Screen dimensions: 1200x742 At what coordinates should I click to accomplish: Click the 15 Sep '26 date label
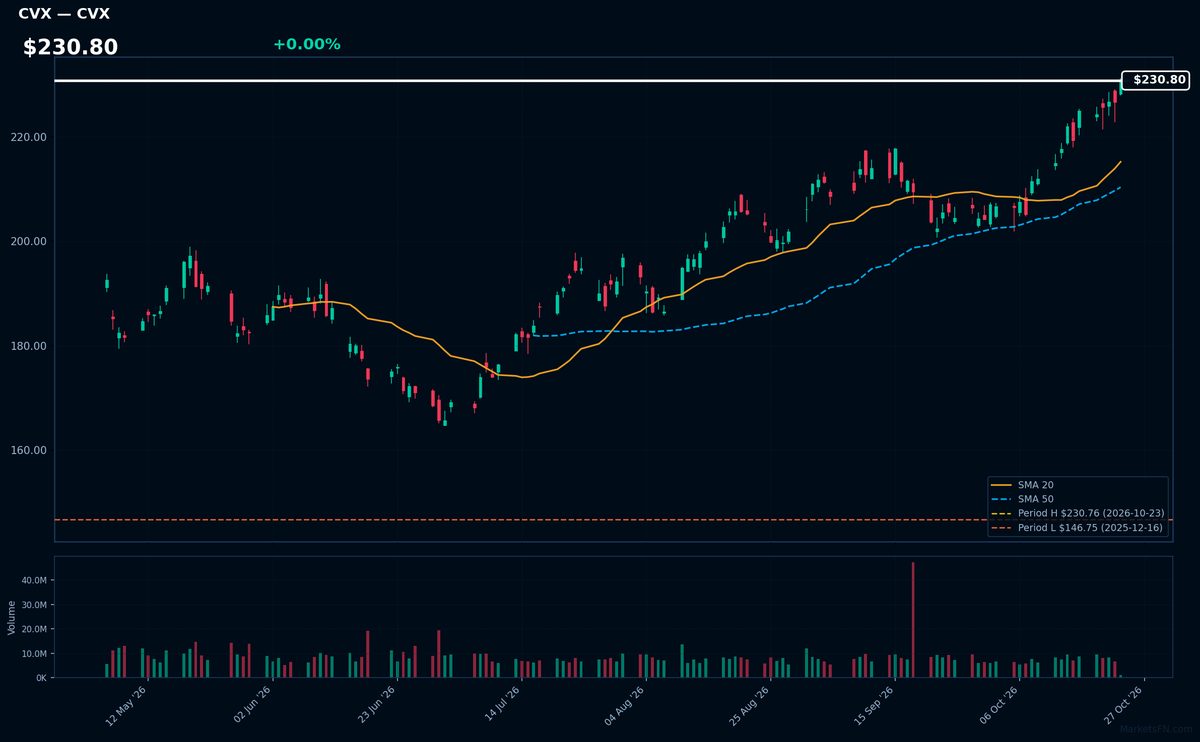[877, 704]
